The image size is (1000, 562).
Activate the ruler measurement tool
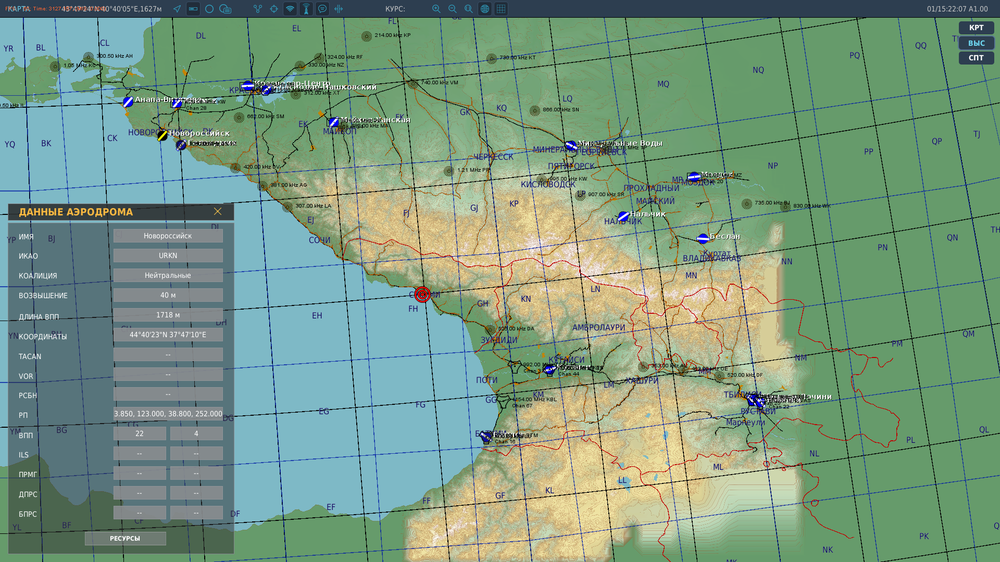click(x=193, y=9)
